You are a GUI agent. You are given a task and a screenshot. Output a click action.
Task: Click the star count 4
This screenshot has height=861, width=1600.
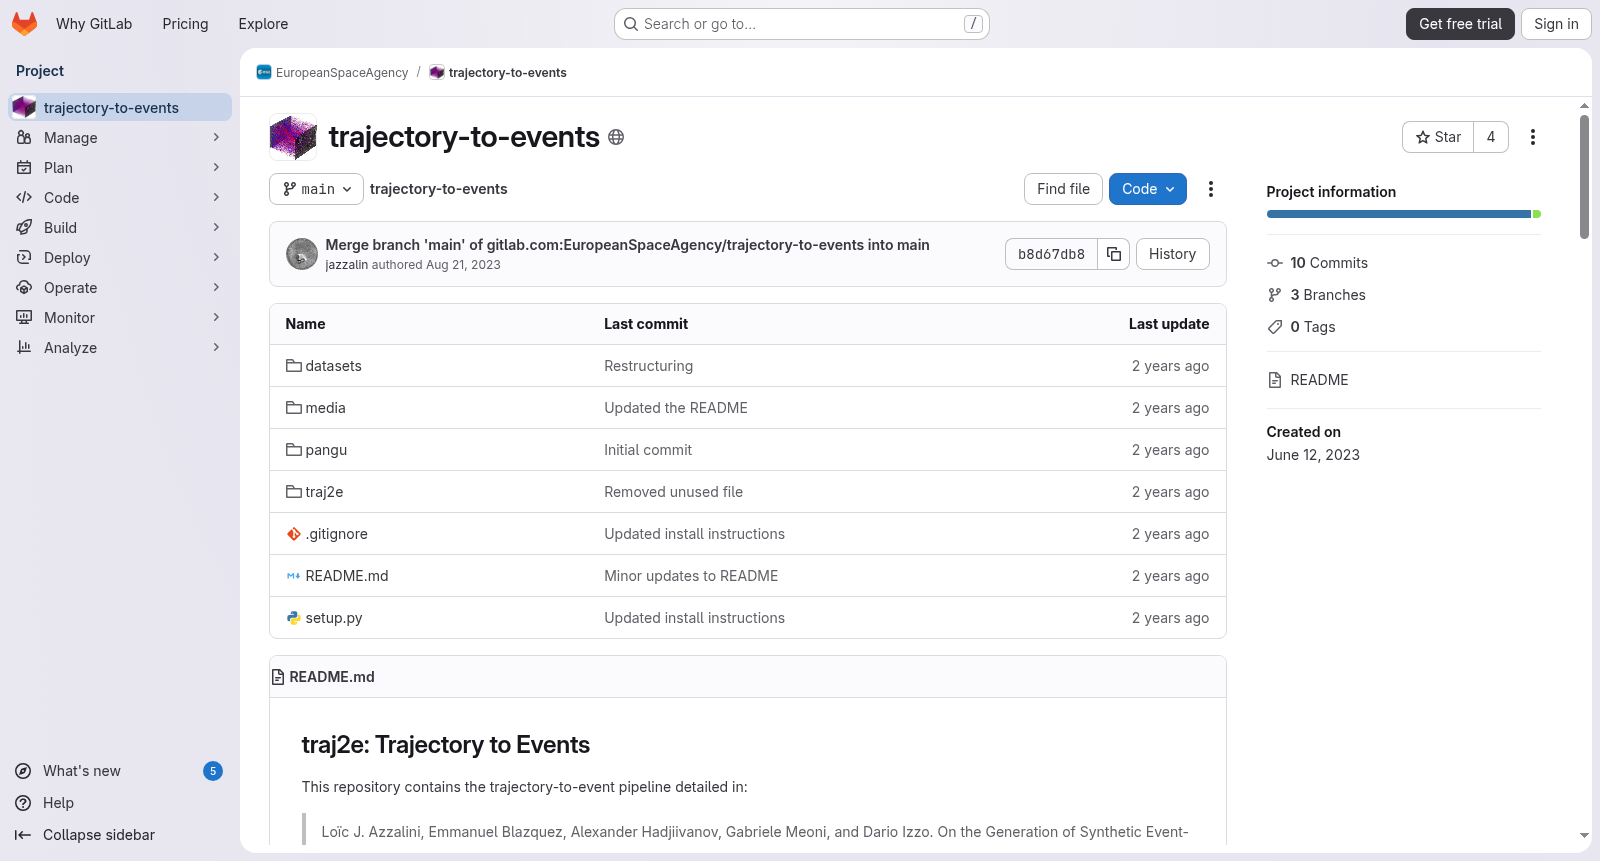[x=1491, y=137]
